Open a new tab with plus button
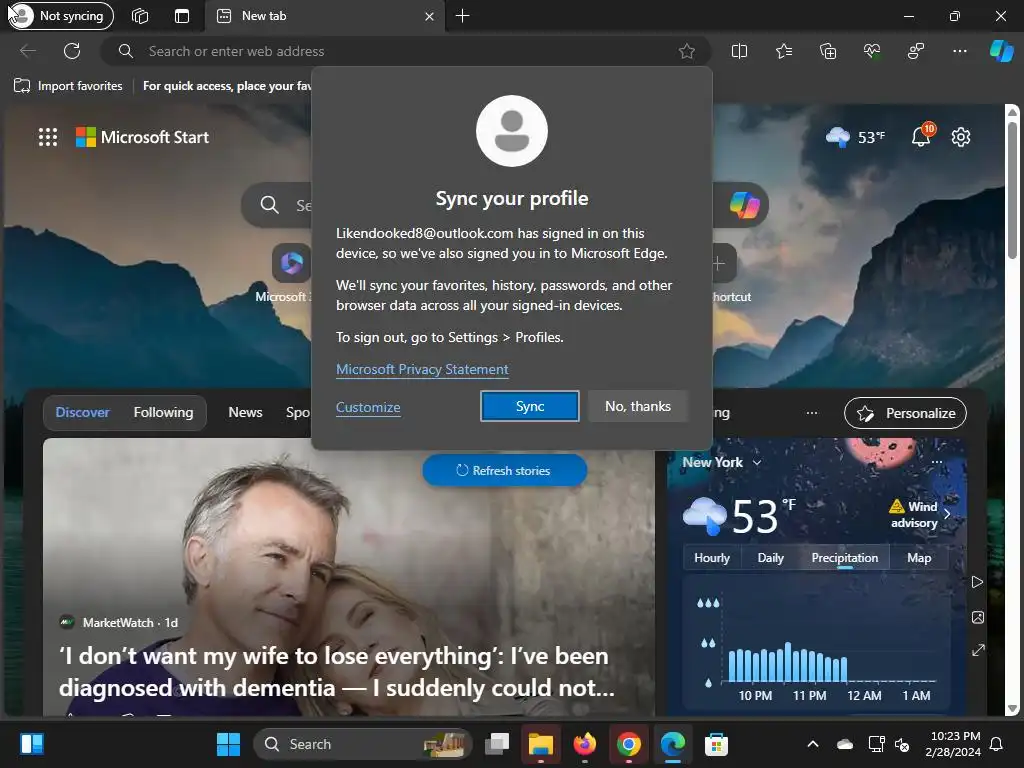The width and height of the screenshot is (1024, 768). click(x=462, y=16)
